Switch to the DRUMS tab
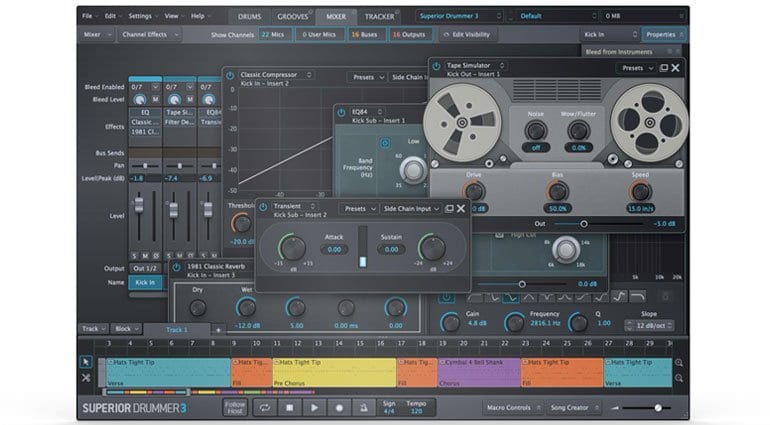This screenshot has height=425, width=770. tap(249, 17)
